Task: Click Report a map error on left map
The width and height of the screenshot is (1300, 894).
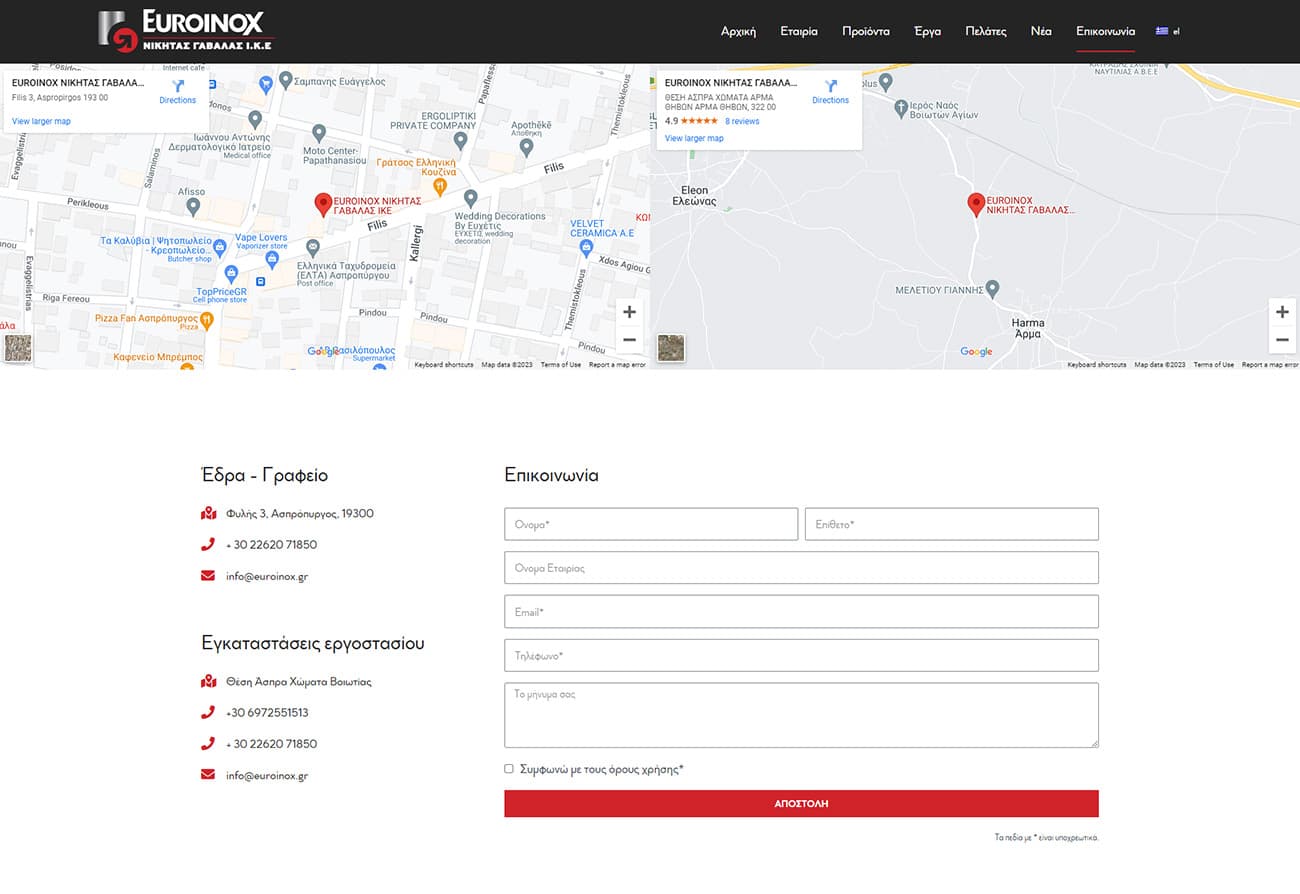Action: pyautogui.click(x=617, y=365)
